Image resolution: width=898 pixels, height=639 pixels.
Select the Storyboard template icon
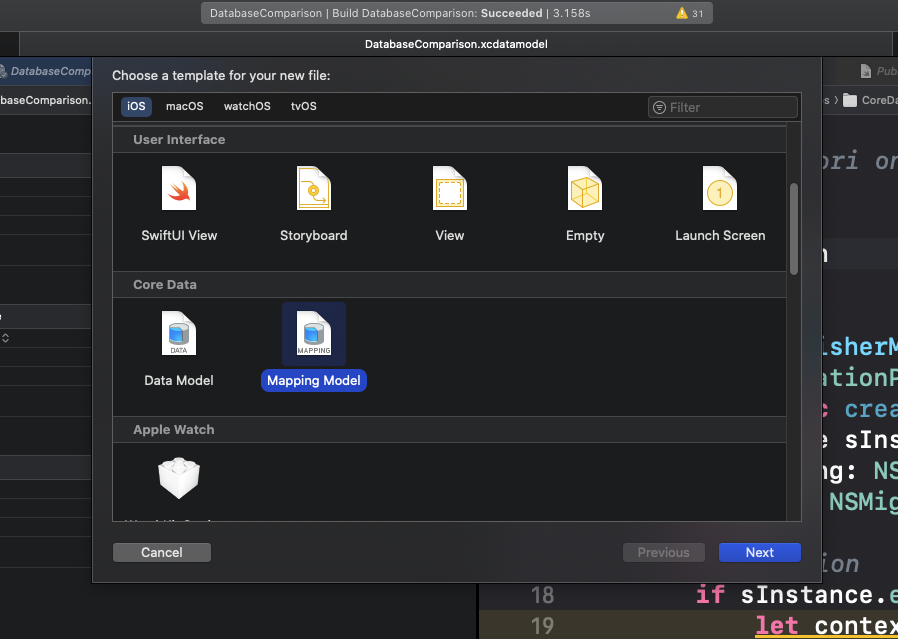313,188
